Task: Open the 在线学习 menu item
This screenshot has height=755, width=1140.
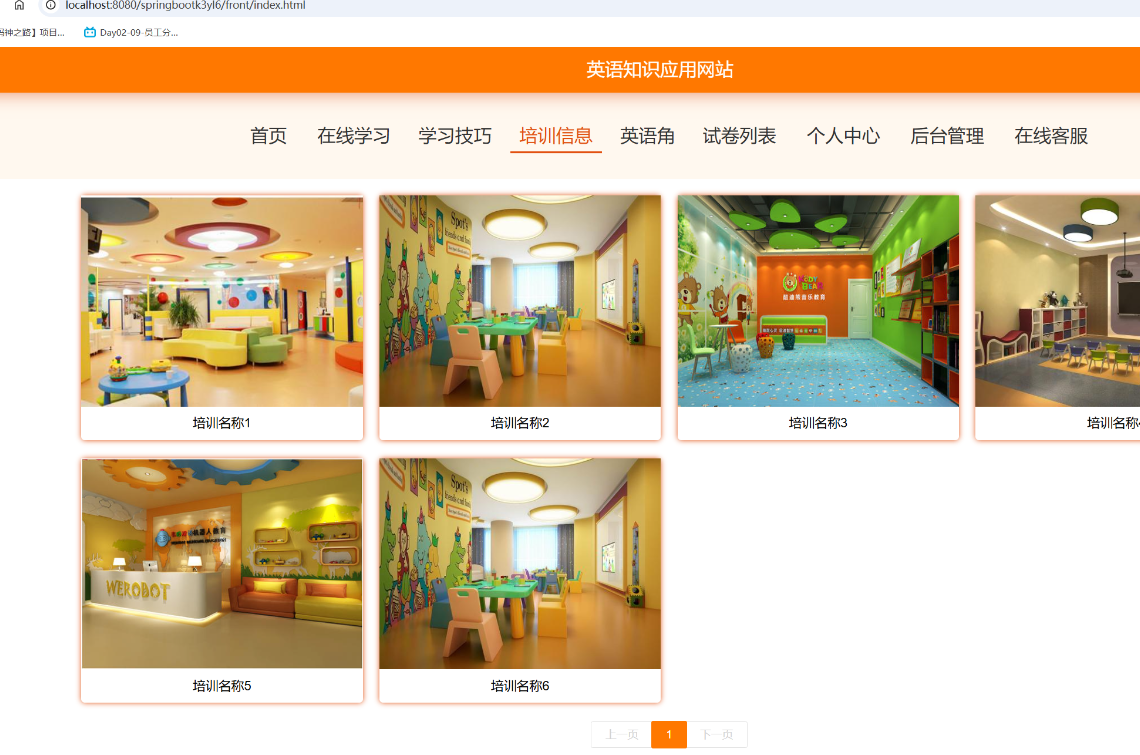Action: click(352, 135)
